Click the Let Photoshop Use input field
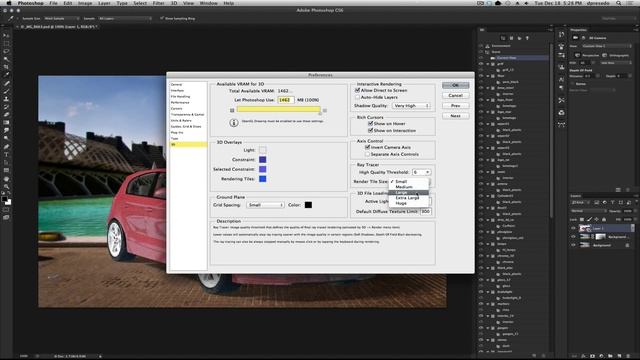This screenshot has width=640, height=360. click(286, 100)
